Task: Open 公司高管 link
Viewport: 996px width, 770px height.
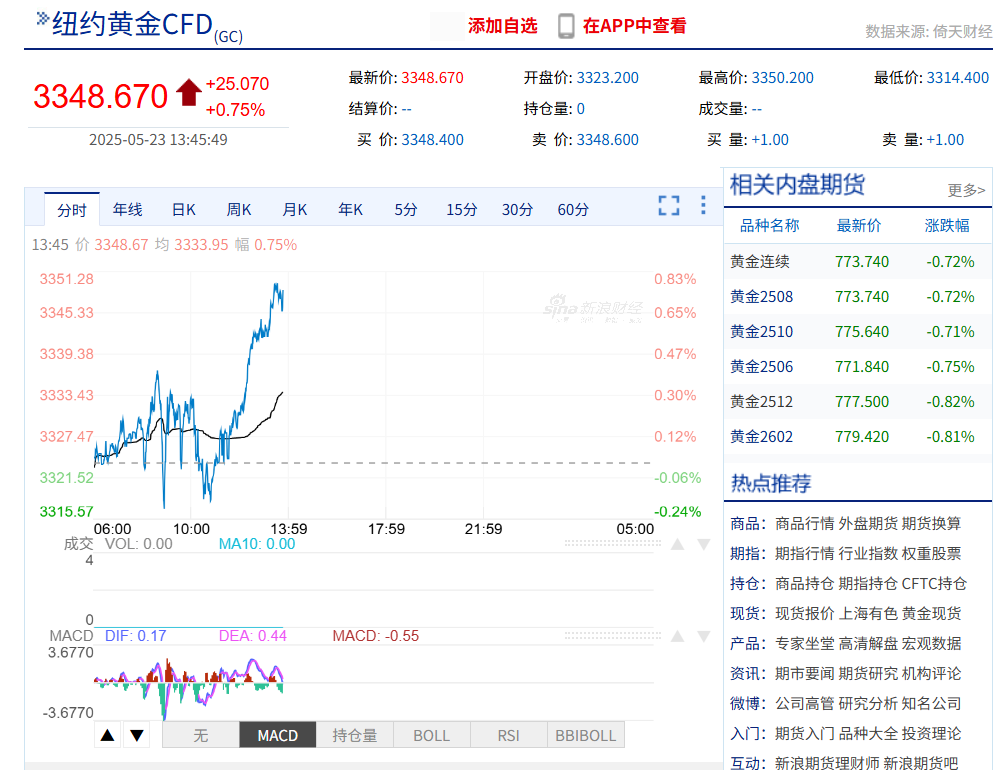Action: coord(804,703)
